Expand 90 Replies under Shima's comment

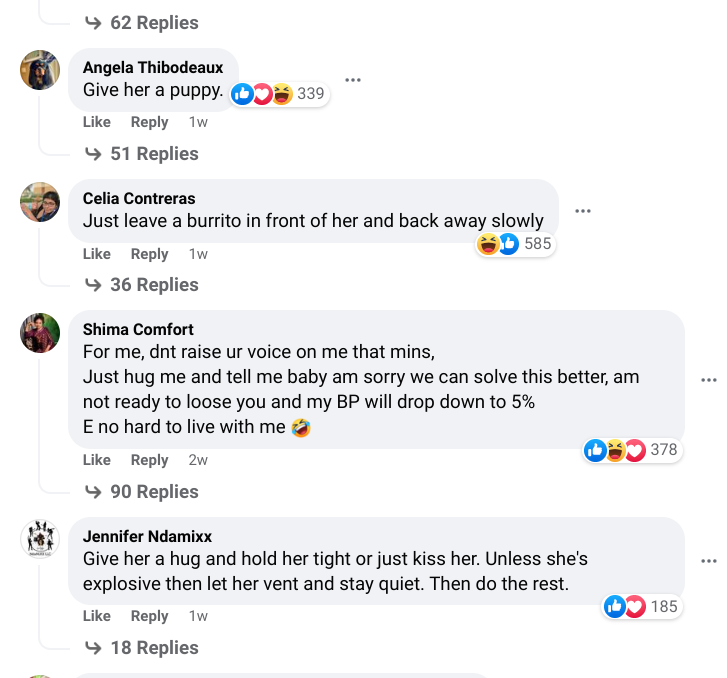coord(142,492)
